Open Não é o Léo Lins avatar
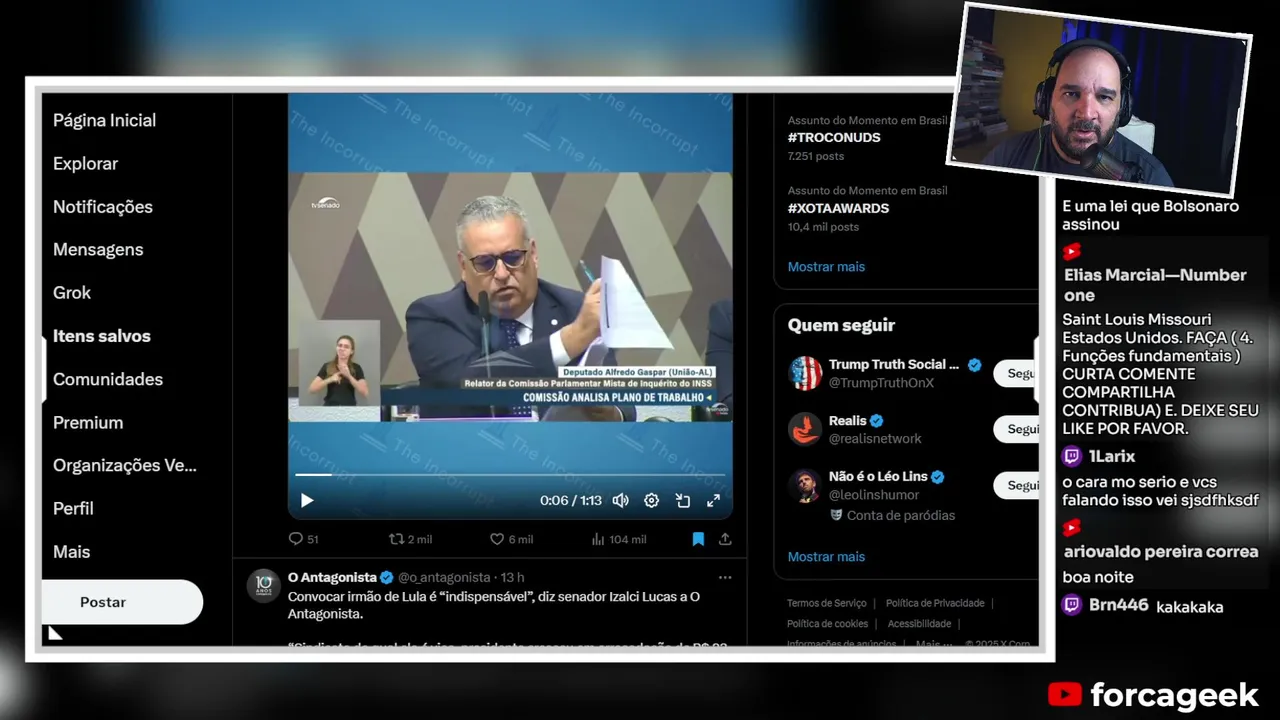The width and height of the screenshot is (1280, 720). (806, 485)
